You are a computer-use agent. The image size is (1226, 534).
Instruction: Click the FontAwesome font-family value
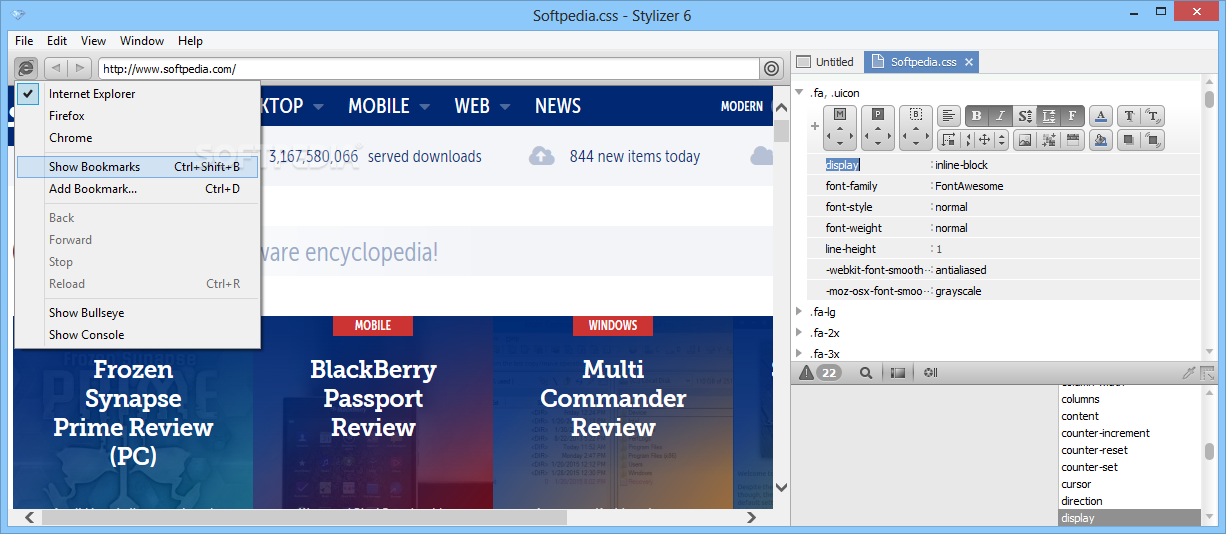pos(969,186)
